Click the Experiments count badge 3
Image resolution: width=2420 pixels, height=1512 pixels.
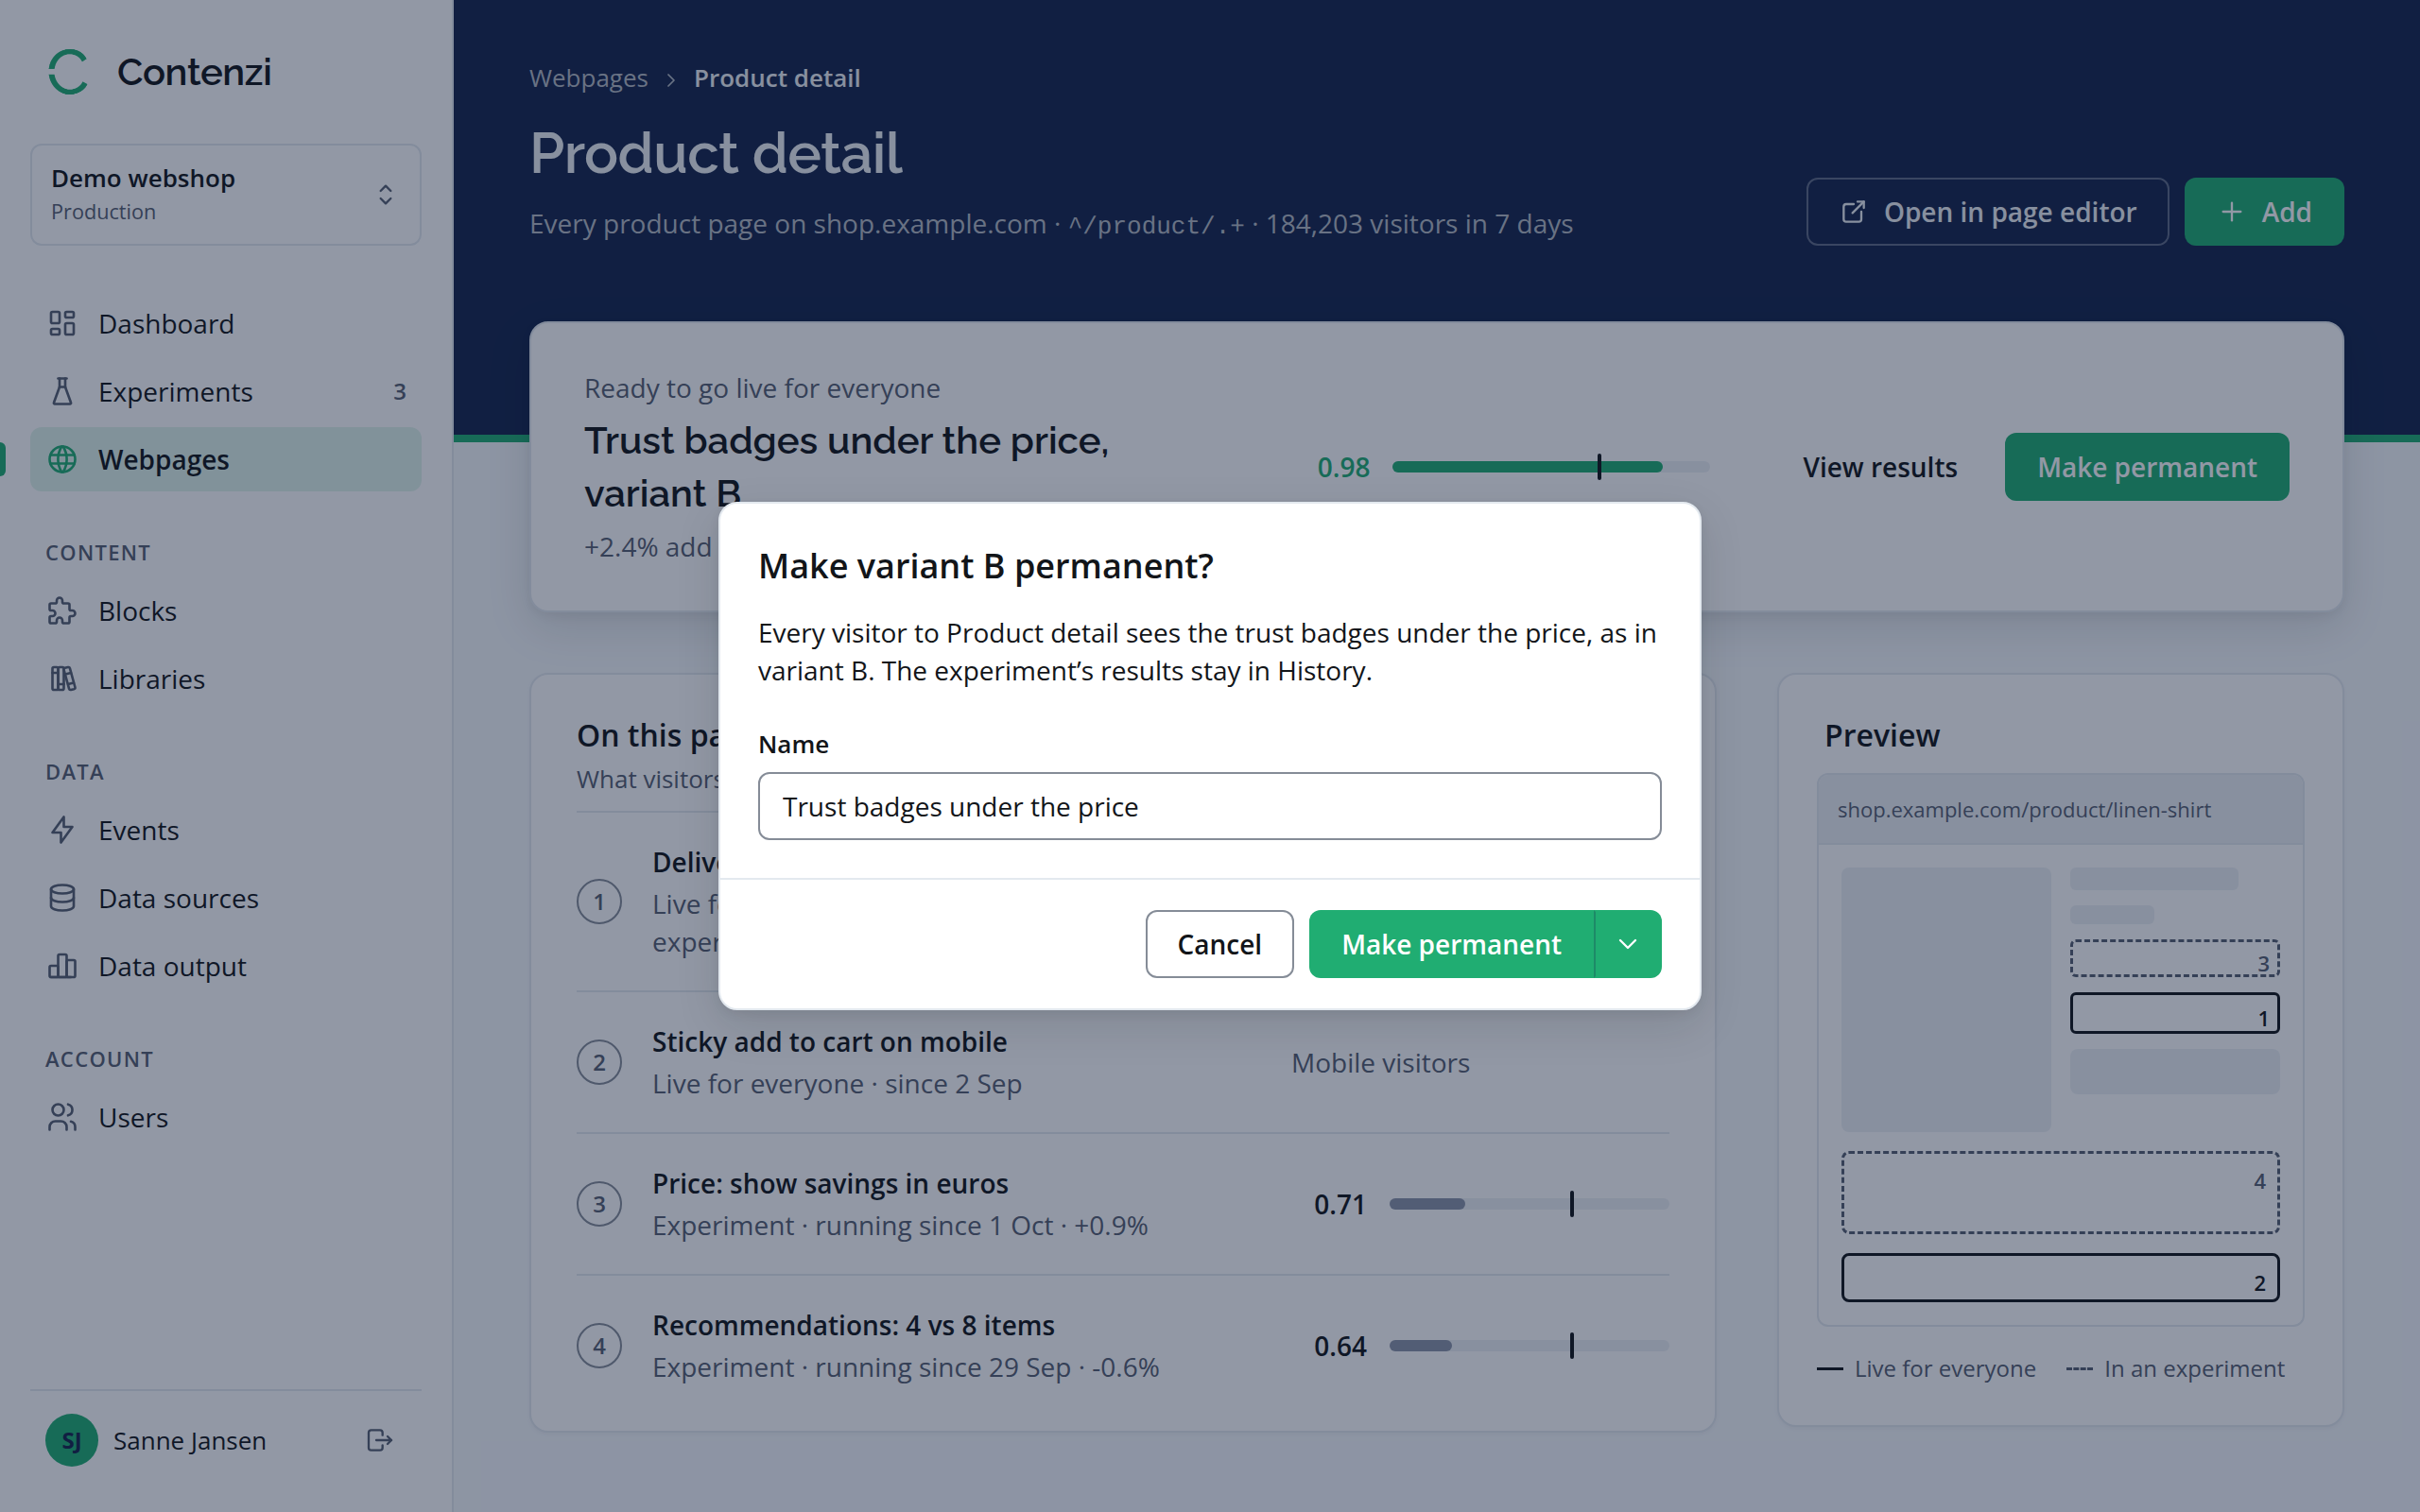tap(399, 391)
